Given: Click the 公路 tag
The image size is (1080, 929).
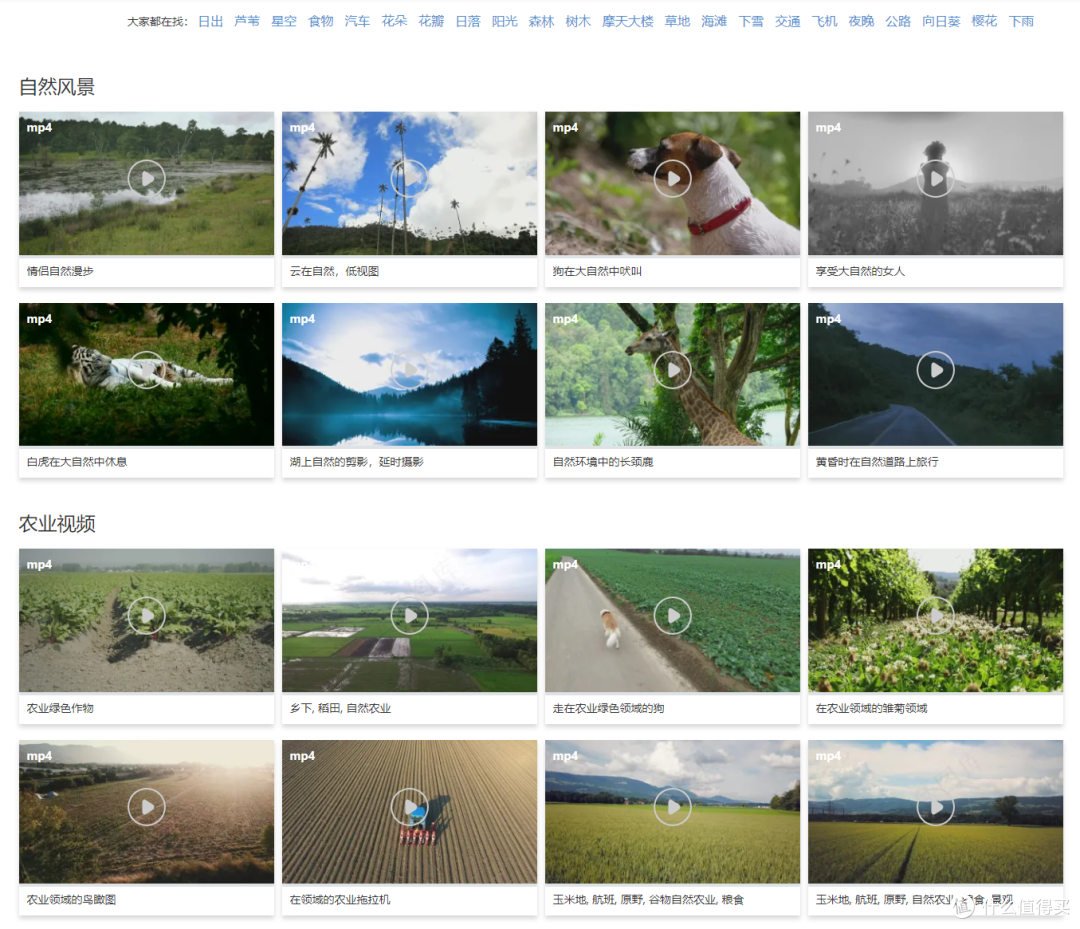Looking at the screenshot, I should (x=898, y=21).
